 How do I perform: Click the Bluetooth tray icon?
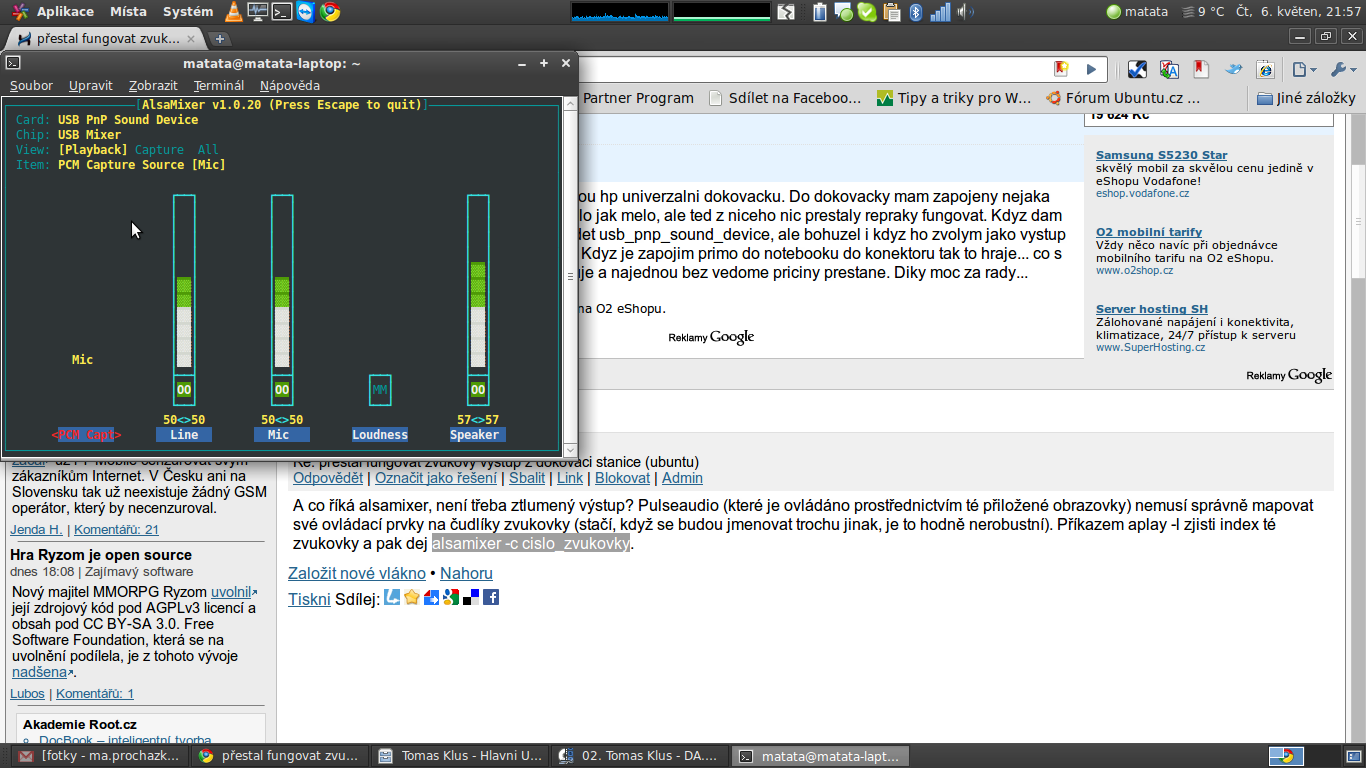click(915, 12)
